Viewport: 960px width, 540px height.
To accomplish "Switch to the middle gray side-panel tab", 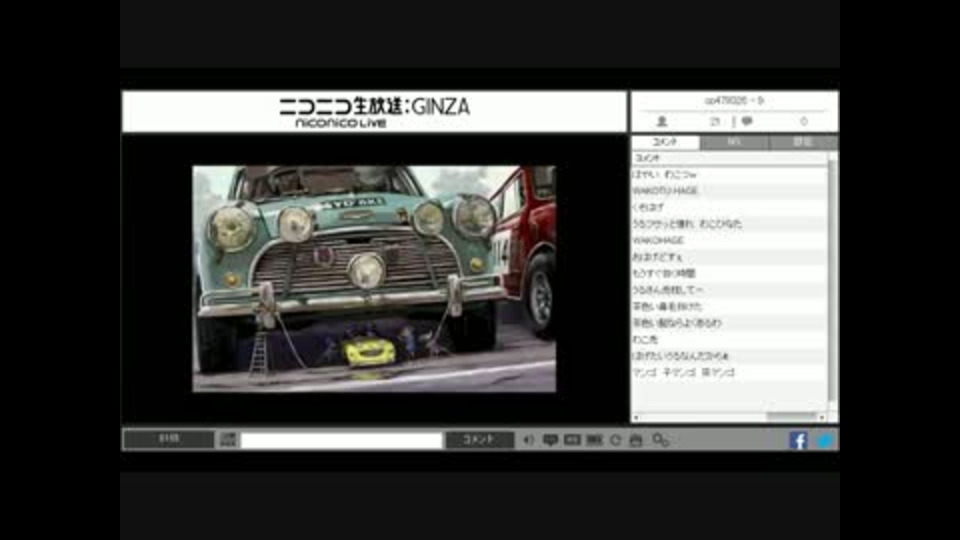I will 734,142.
